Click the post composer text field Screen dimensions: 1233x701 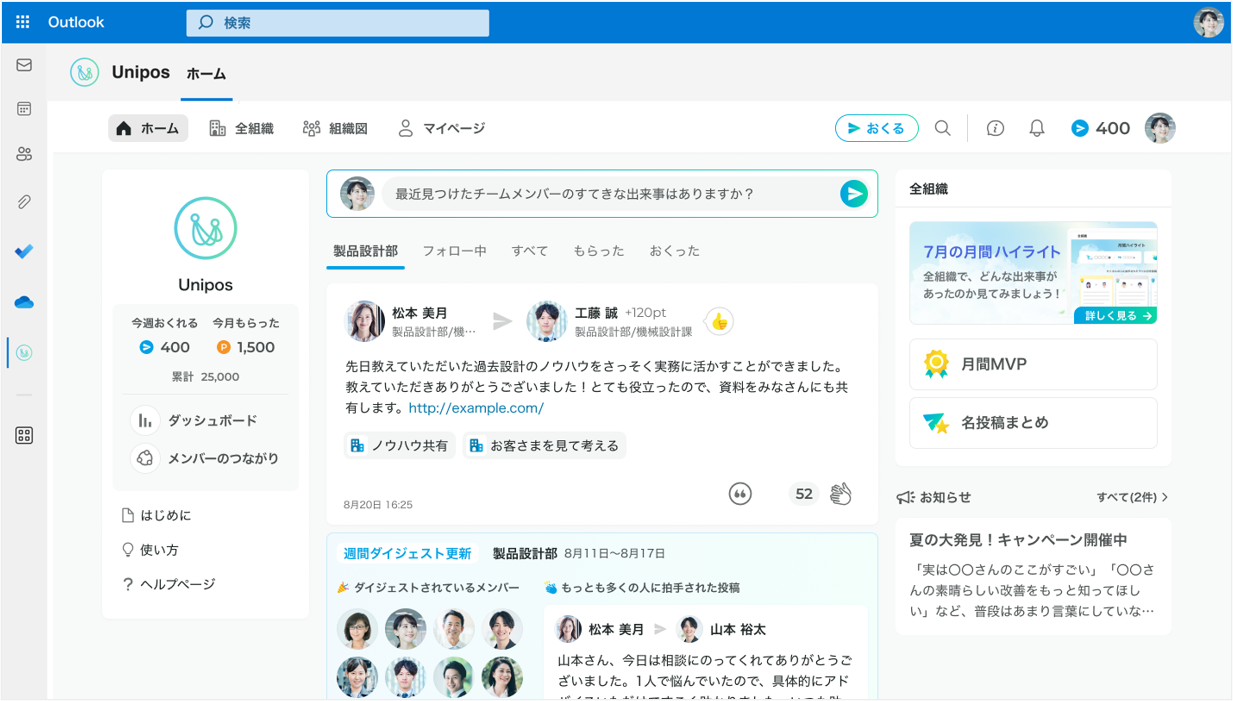[608, 194]
